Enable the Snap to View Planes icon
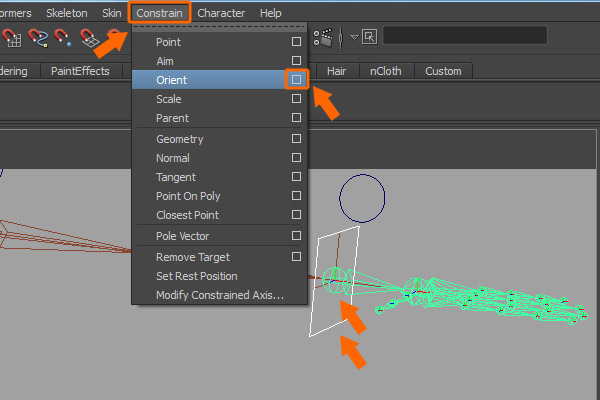 pyautogui.click(x=90, y=38)
